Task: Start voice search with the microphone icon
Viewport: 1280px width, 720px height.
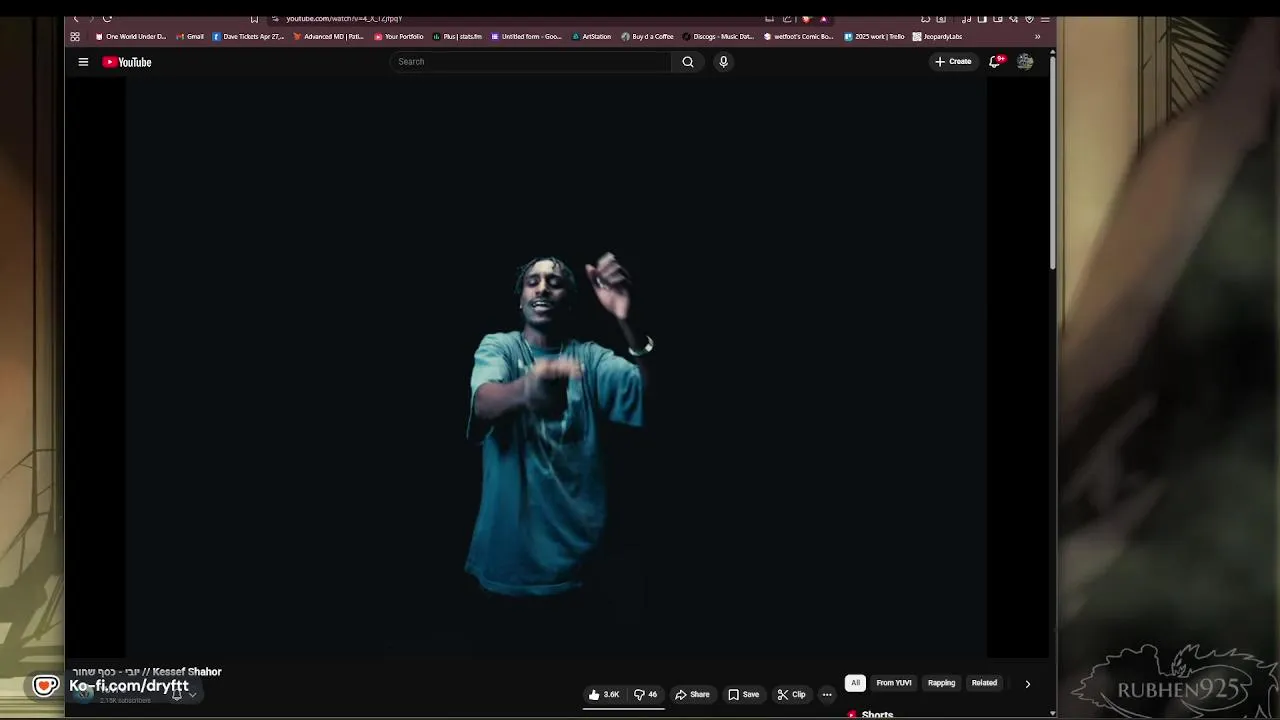Action: point(723,62)
